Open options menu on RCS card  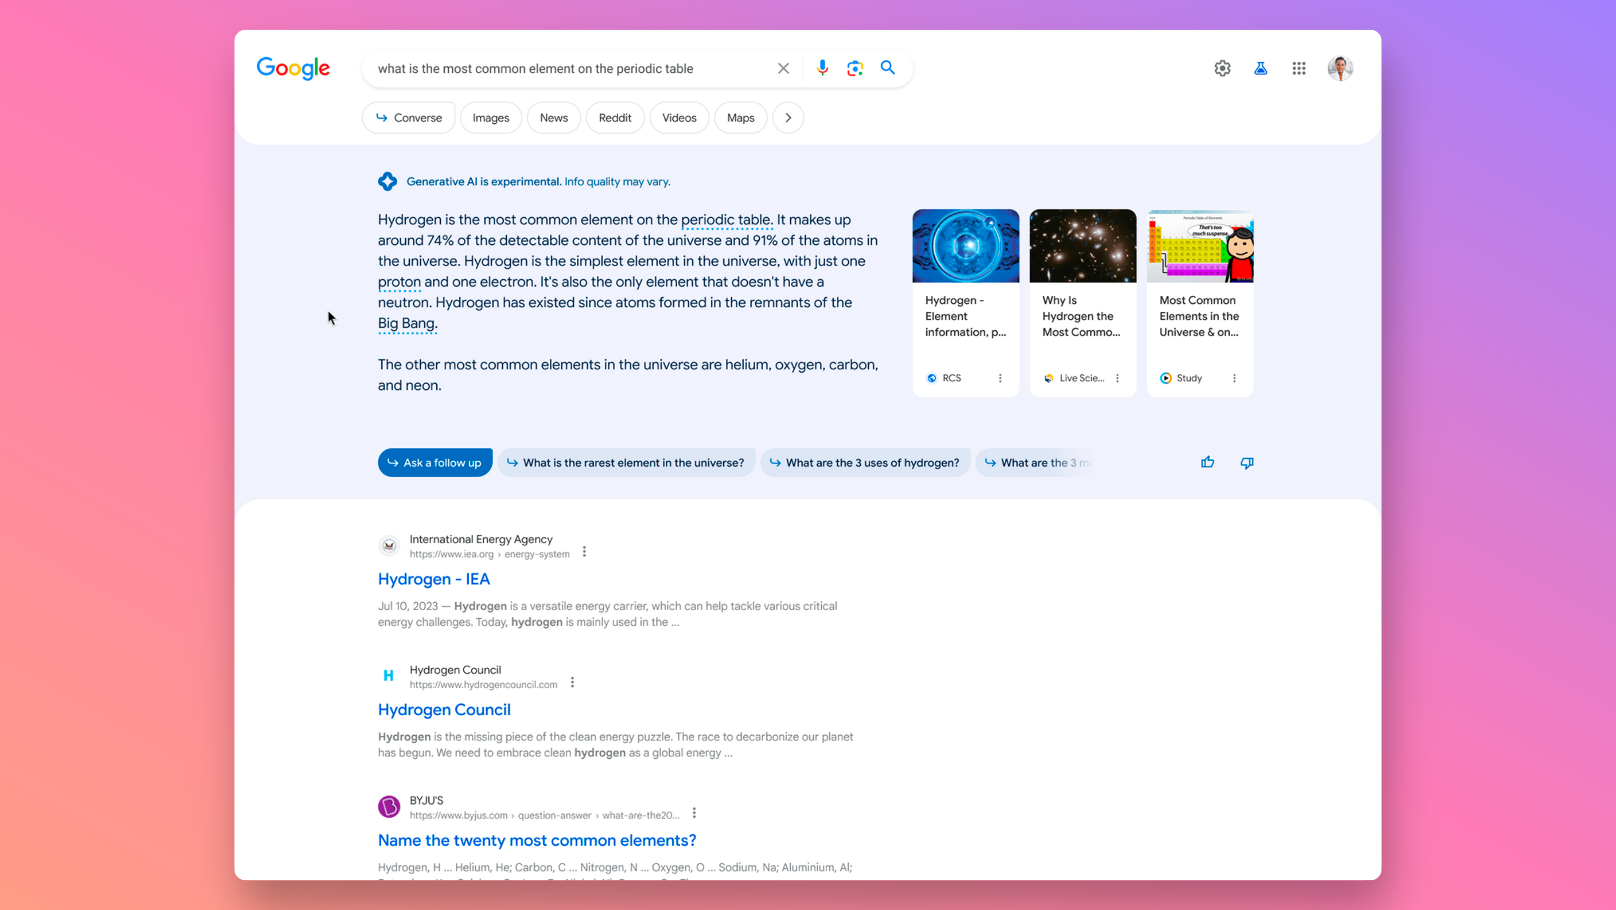(x=1000, y=378)
